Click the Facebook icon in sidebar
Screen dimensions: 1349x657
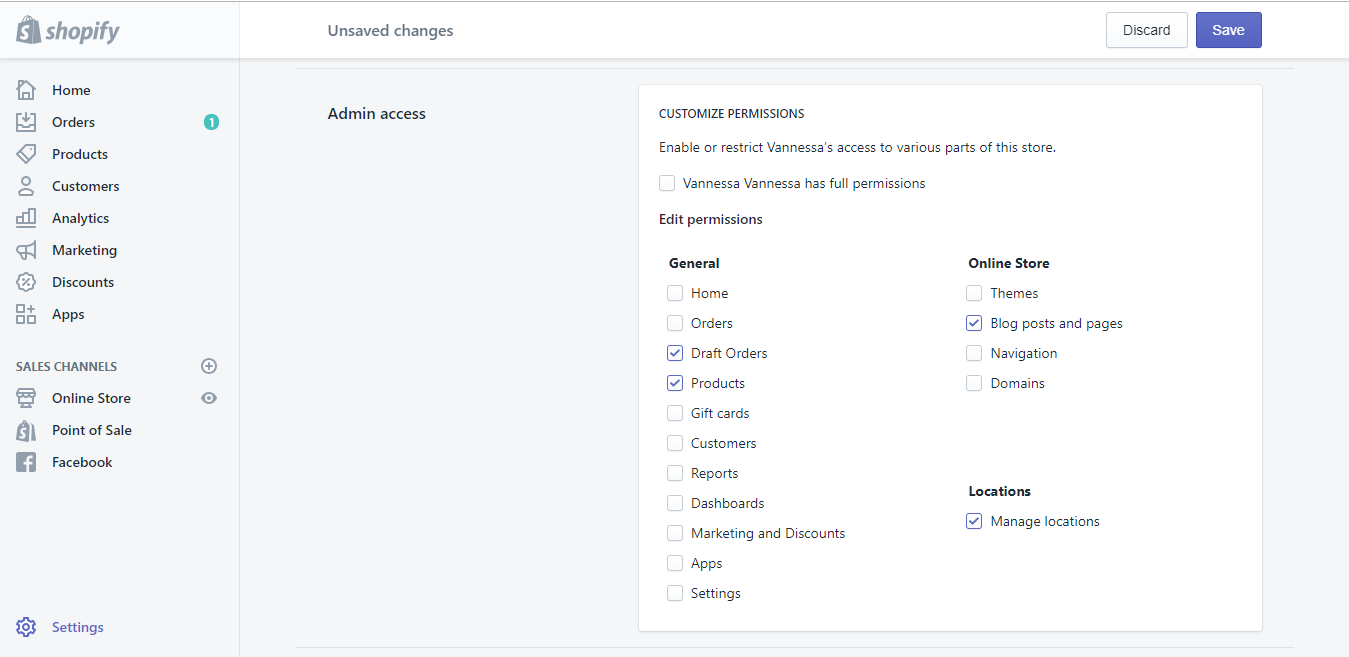26,462
